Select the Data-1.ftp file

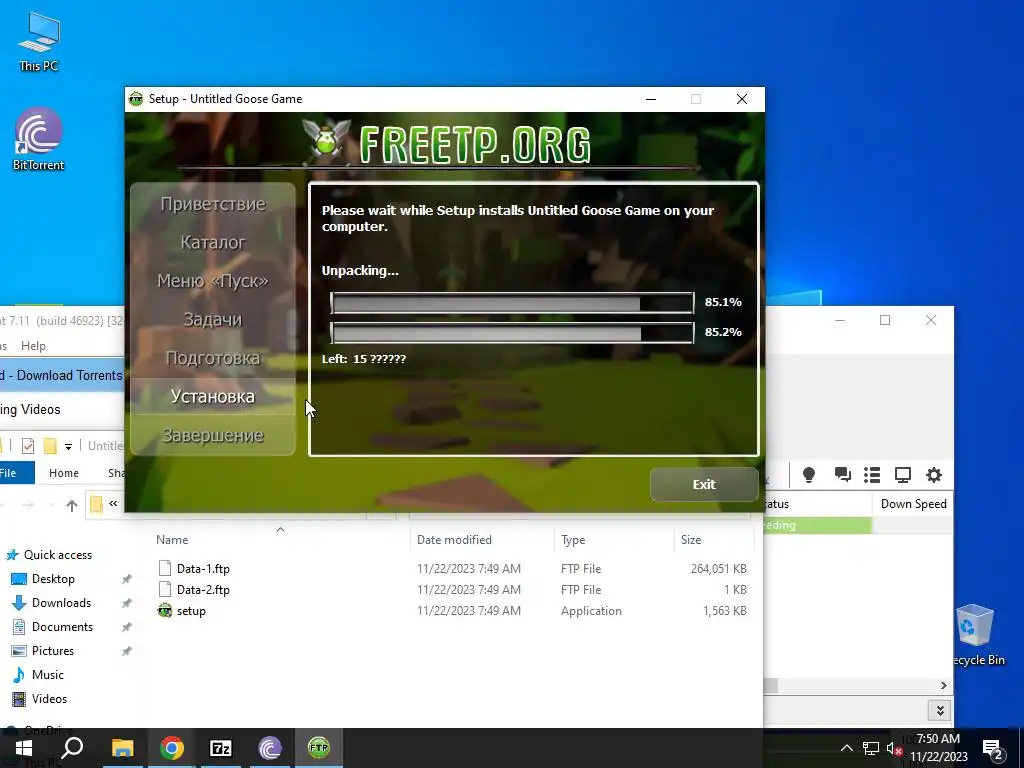tap(203, 569)
